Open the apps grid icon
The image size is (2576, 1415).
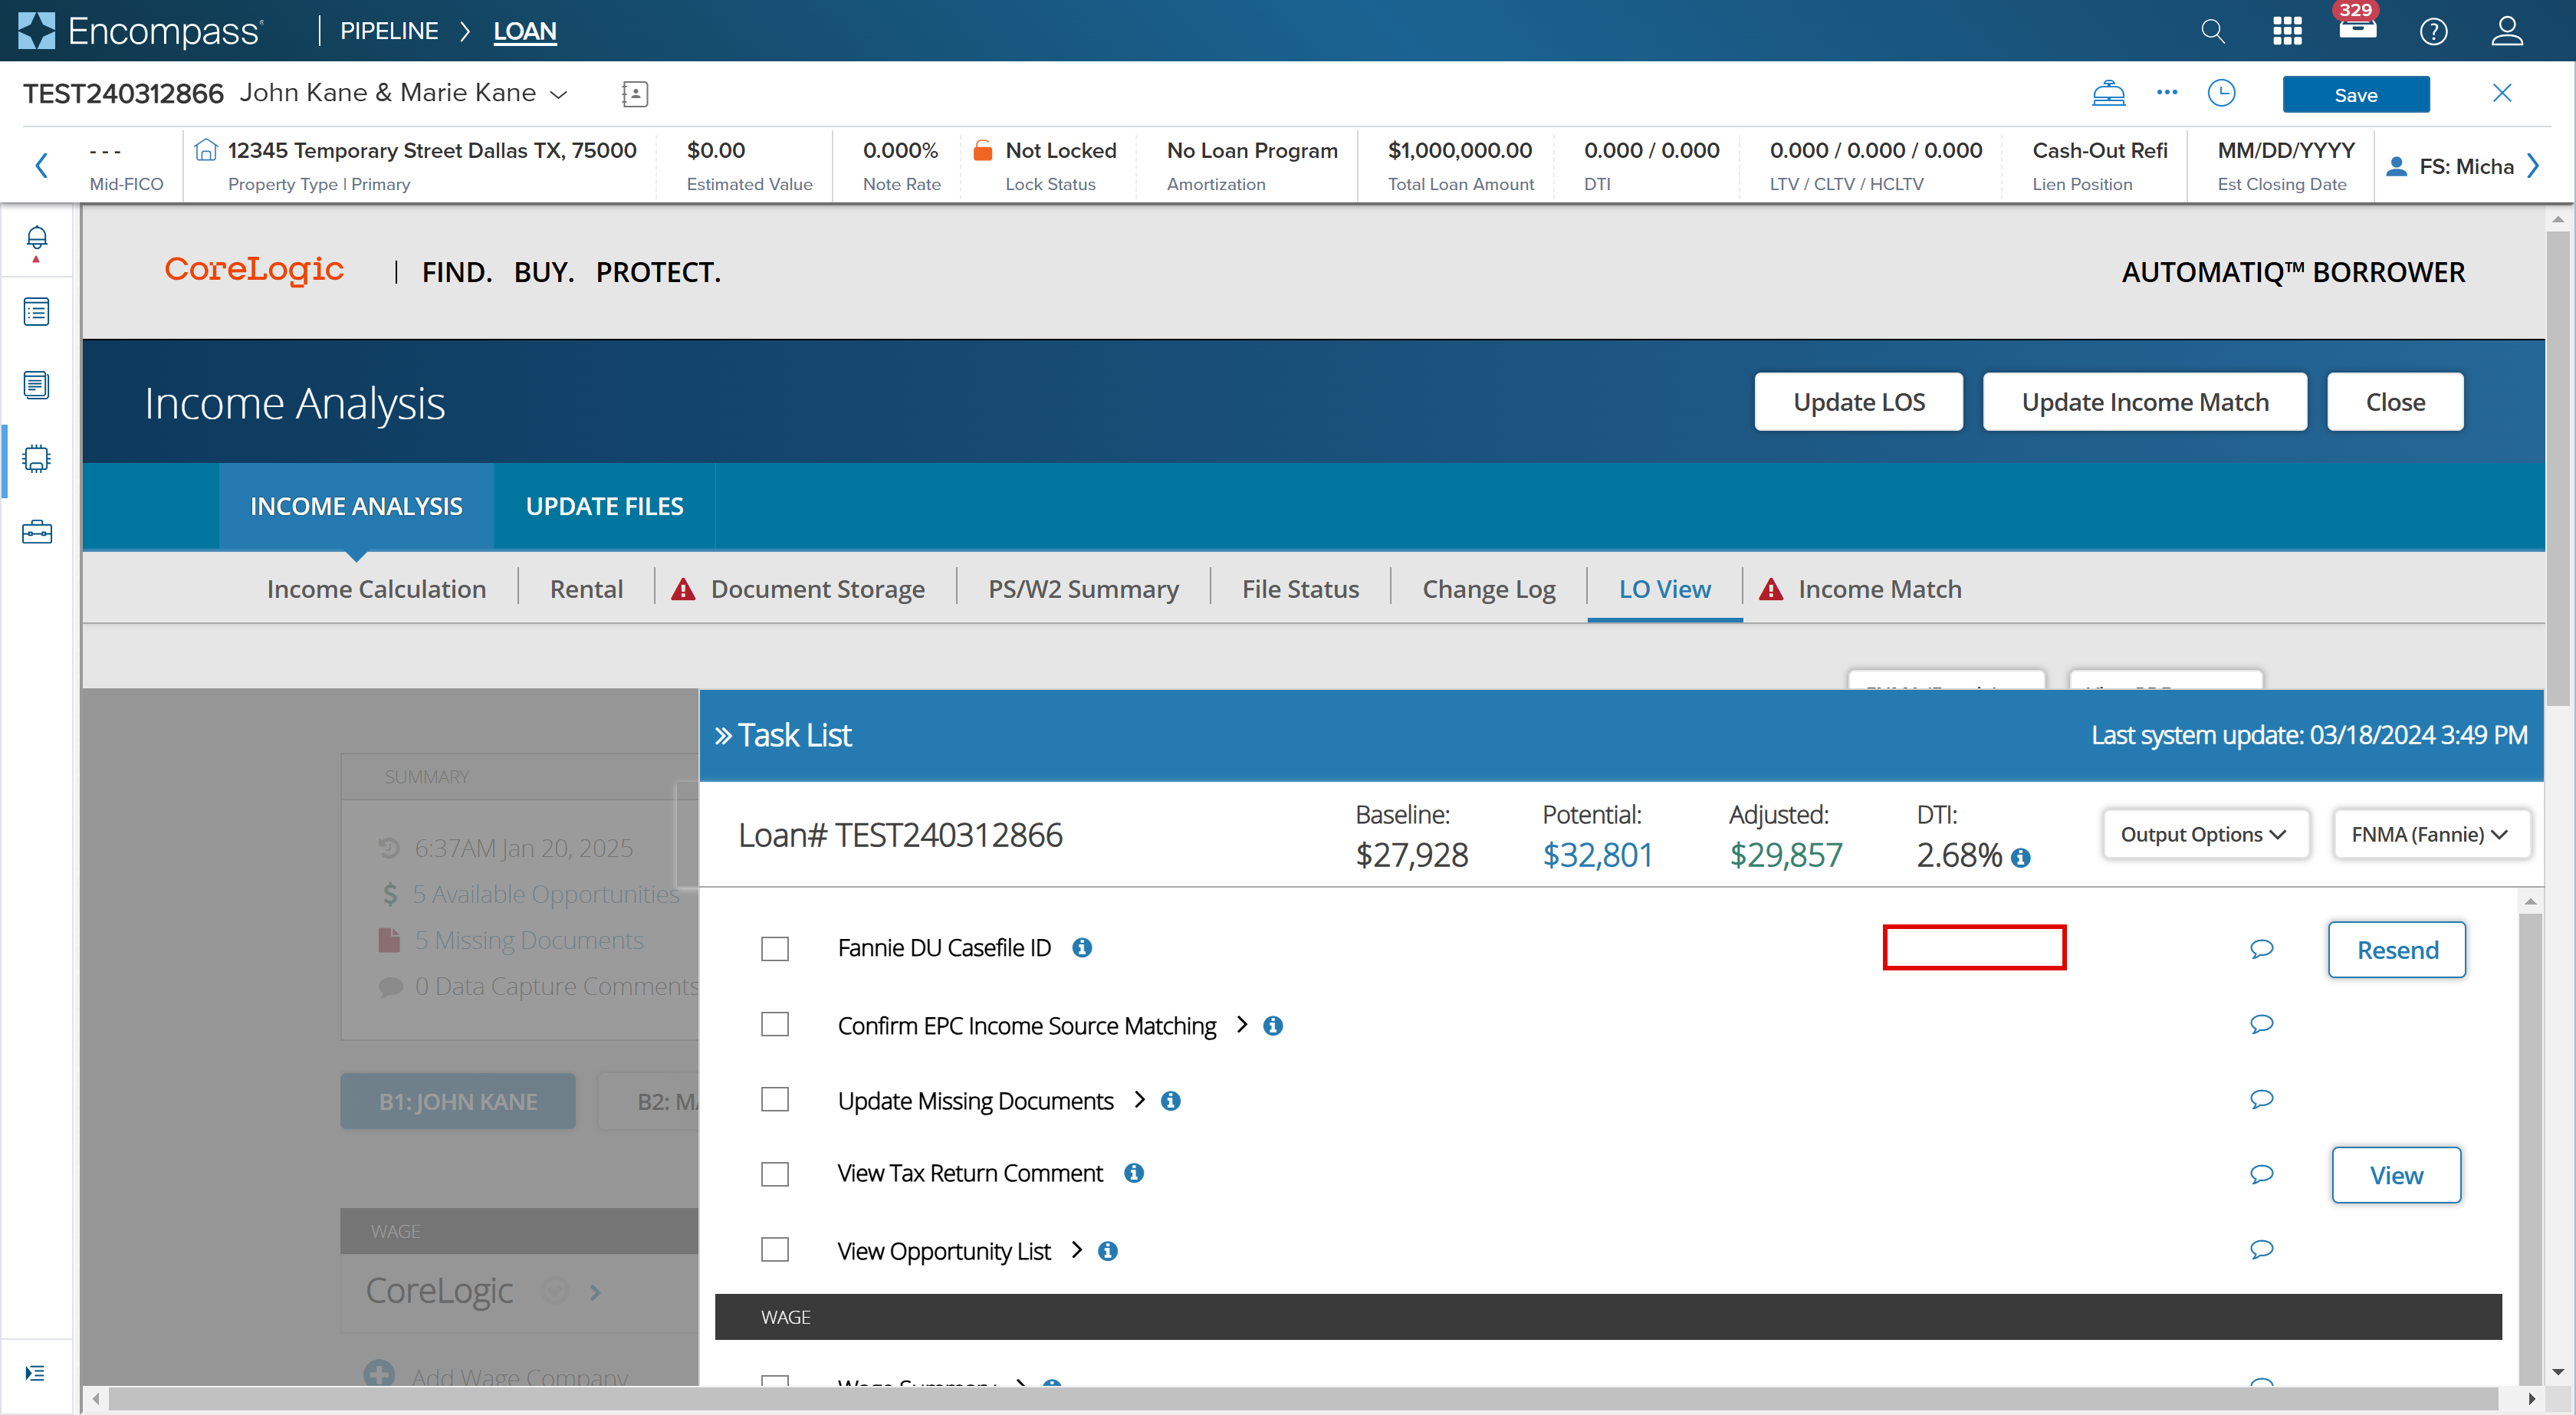coord(2287,31)
